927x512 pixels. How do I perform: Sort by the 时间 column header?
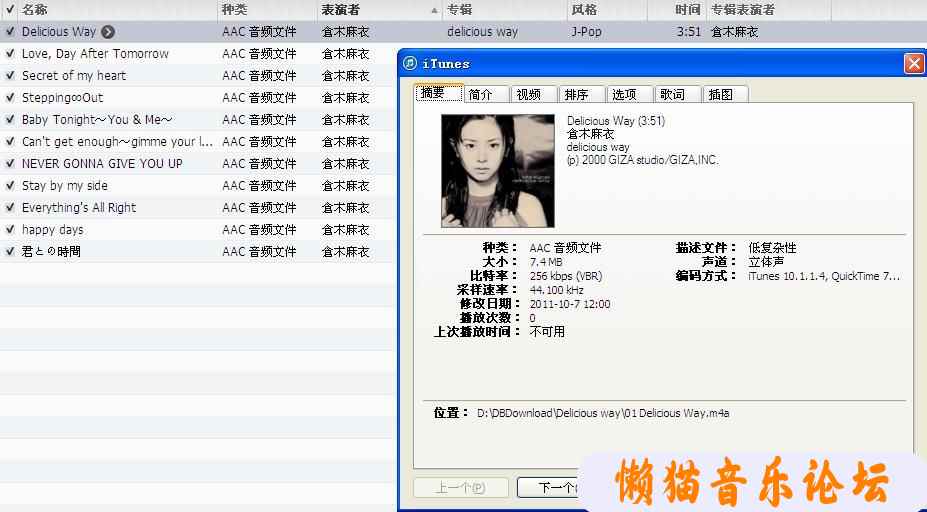676,10
